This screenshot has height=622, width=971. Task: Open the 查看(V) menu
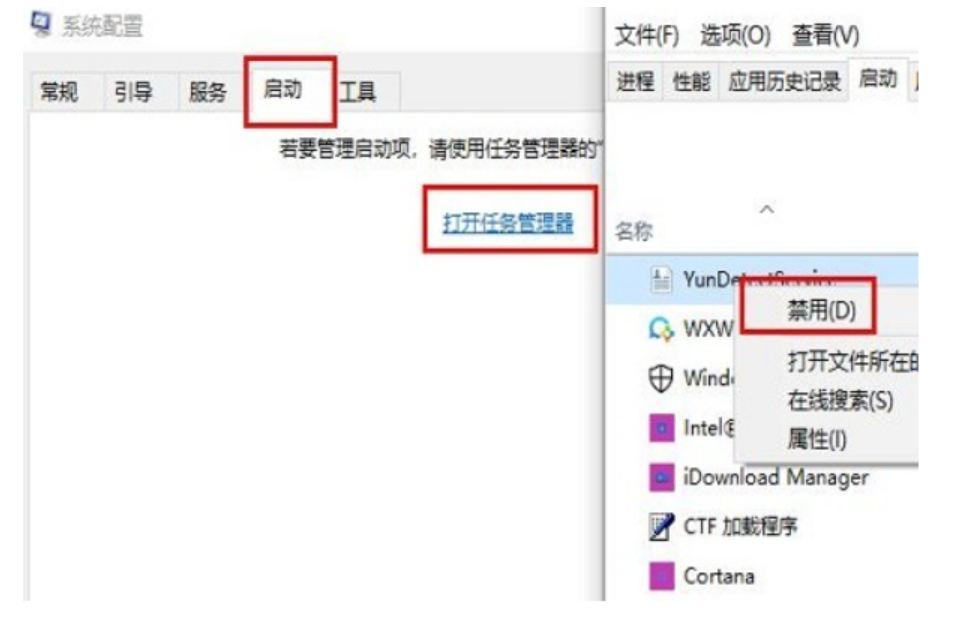(x=825, y=35)
